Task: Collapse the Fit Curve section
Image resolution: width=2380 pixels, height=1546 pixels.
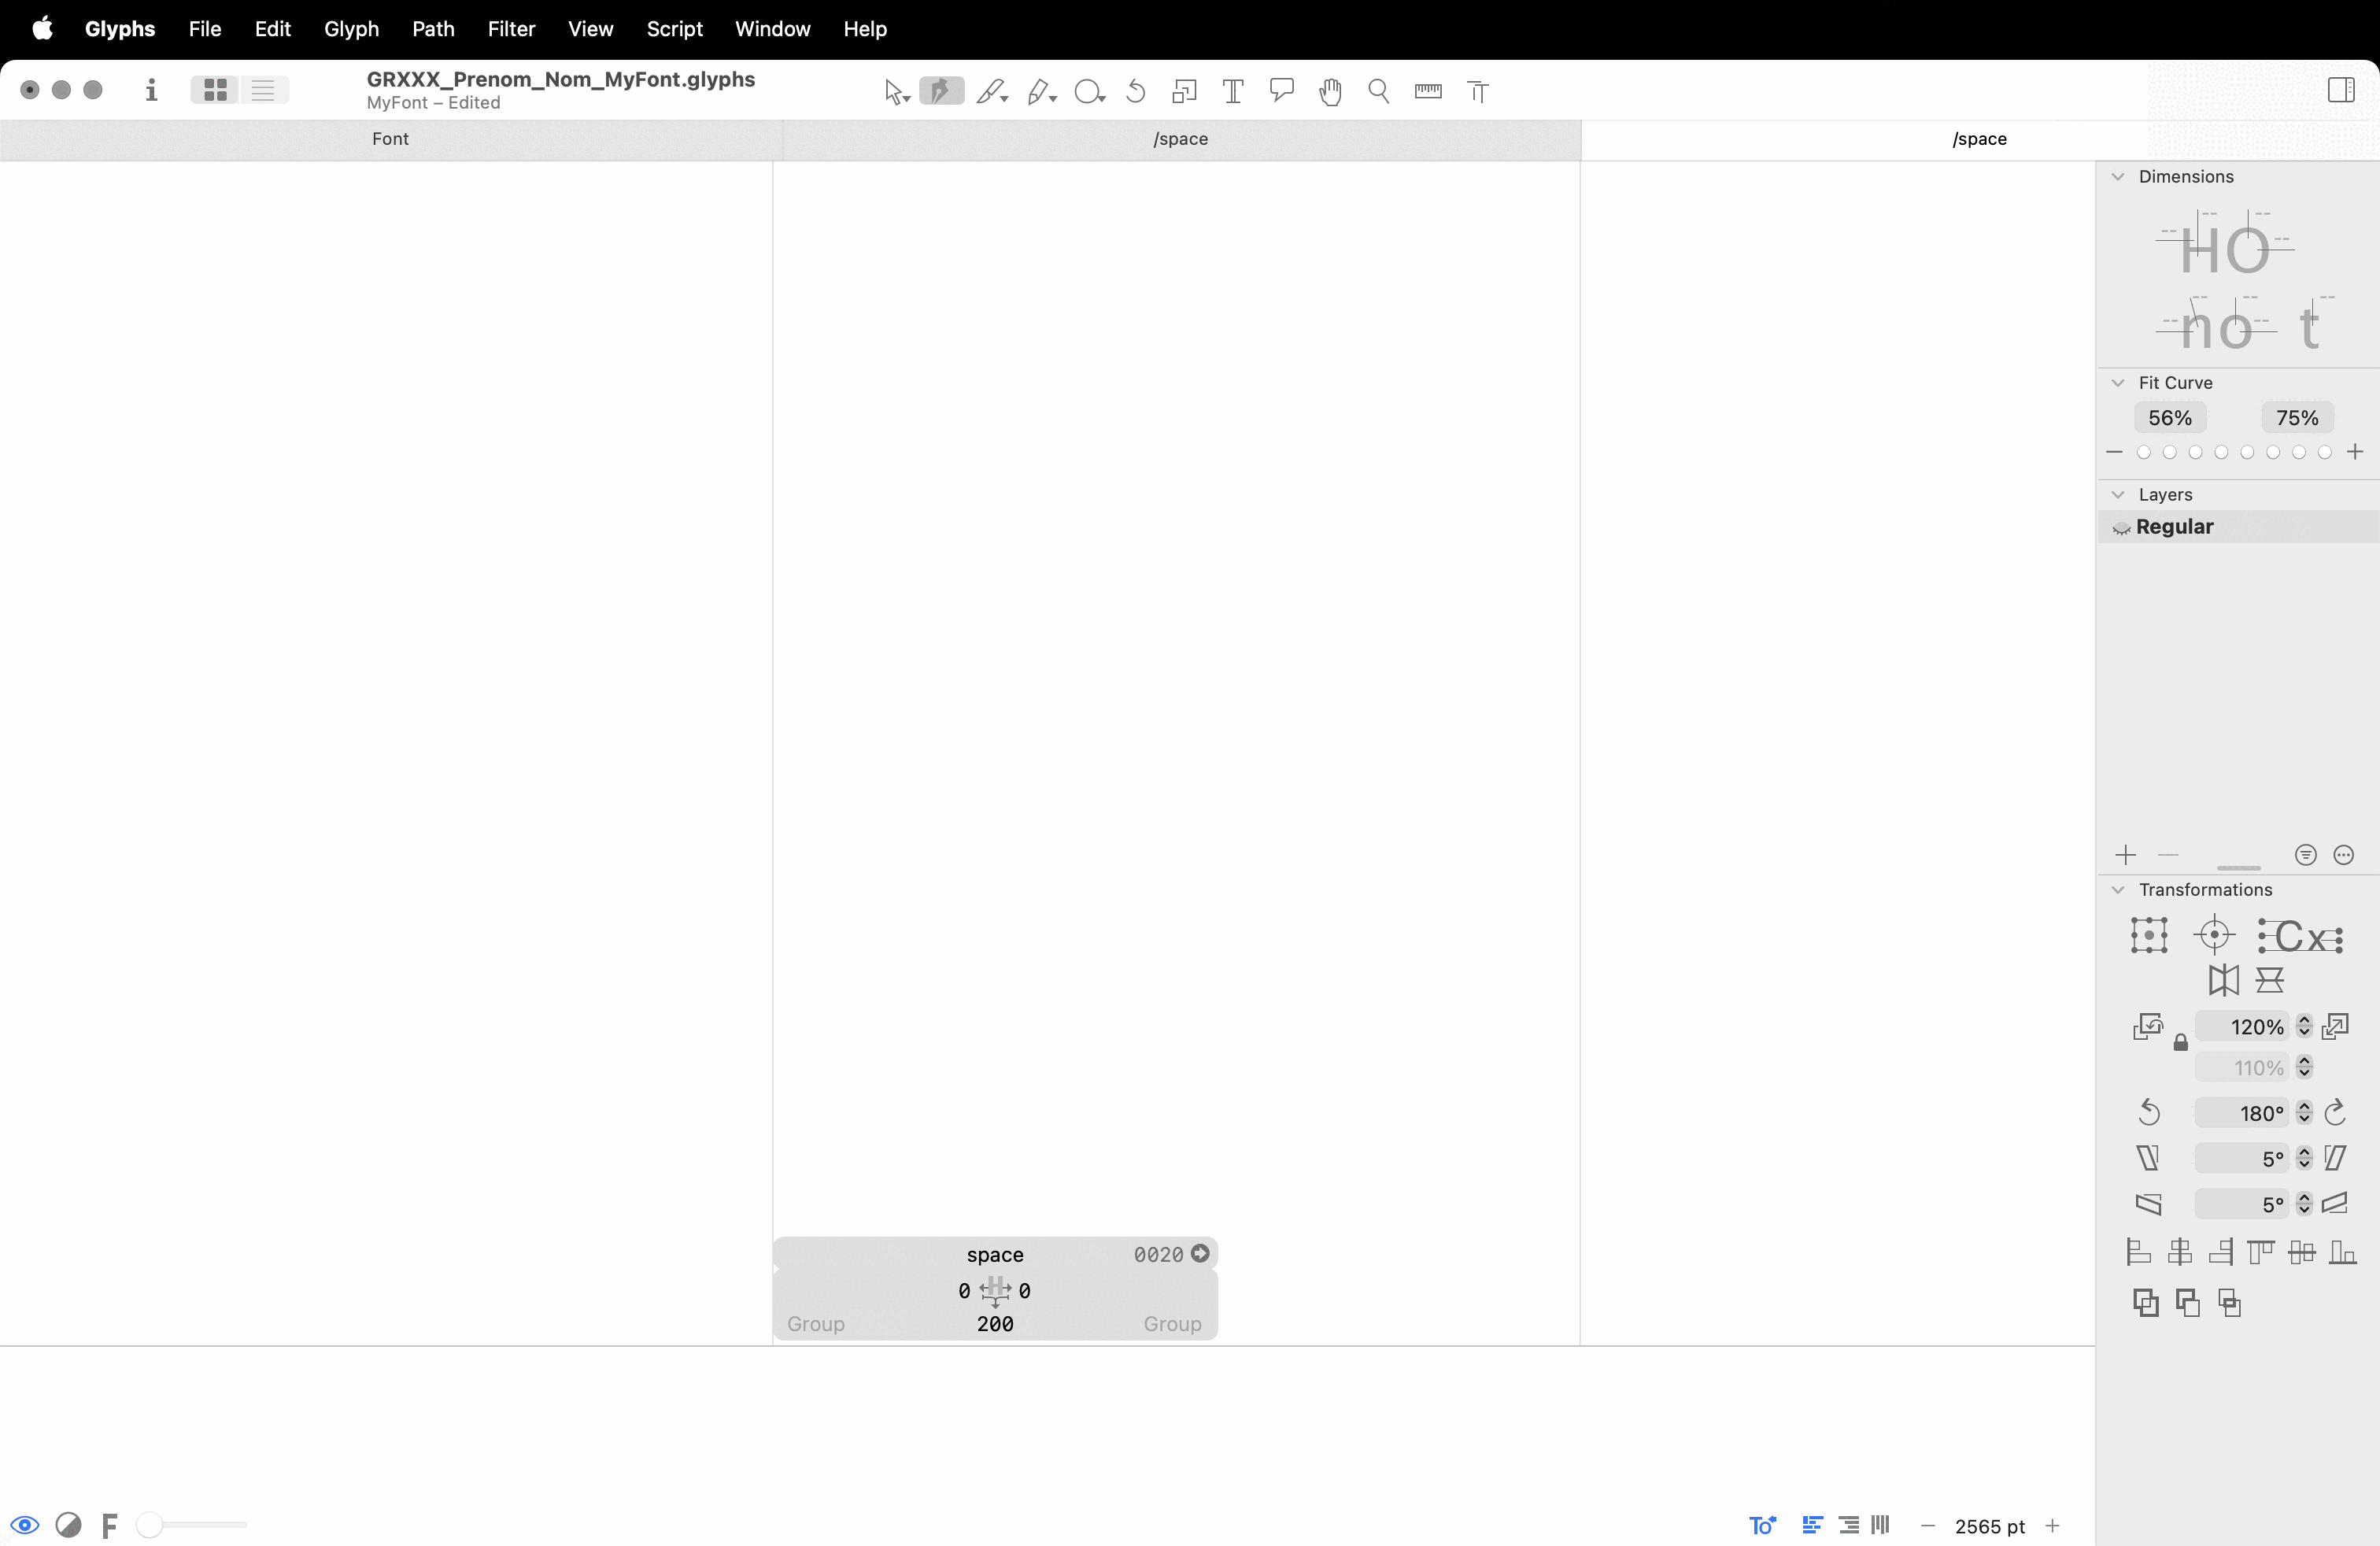Action: coord(2117,383)
